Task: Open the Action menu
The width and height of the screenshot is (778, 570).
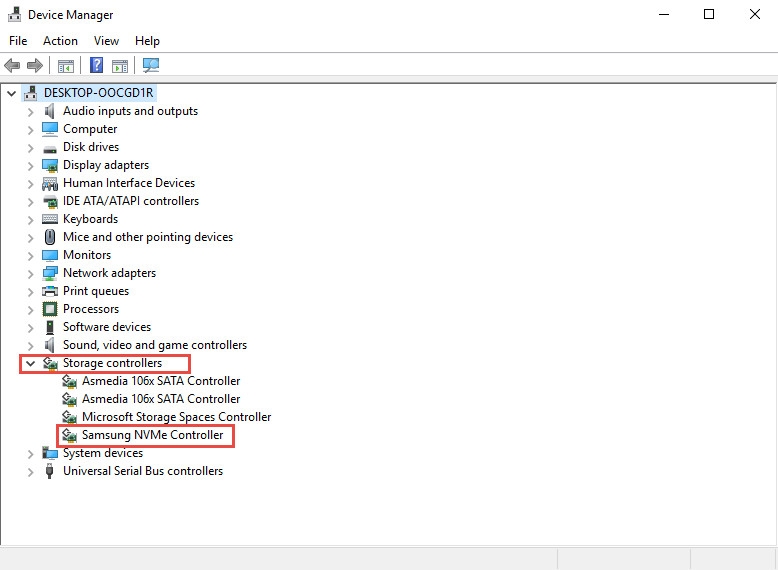Action: 60,41
